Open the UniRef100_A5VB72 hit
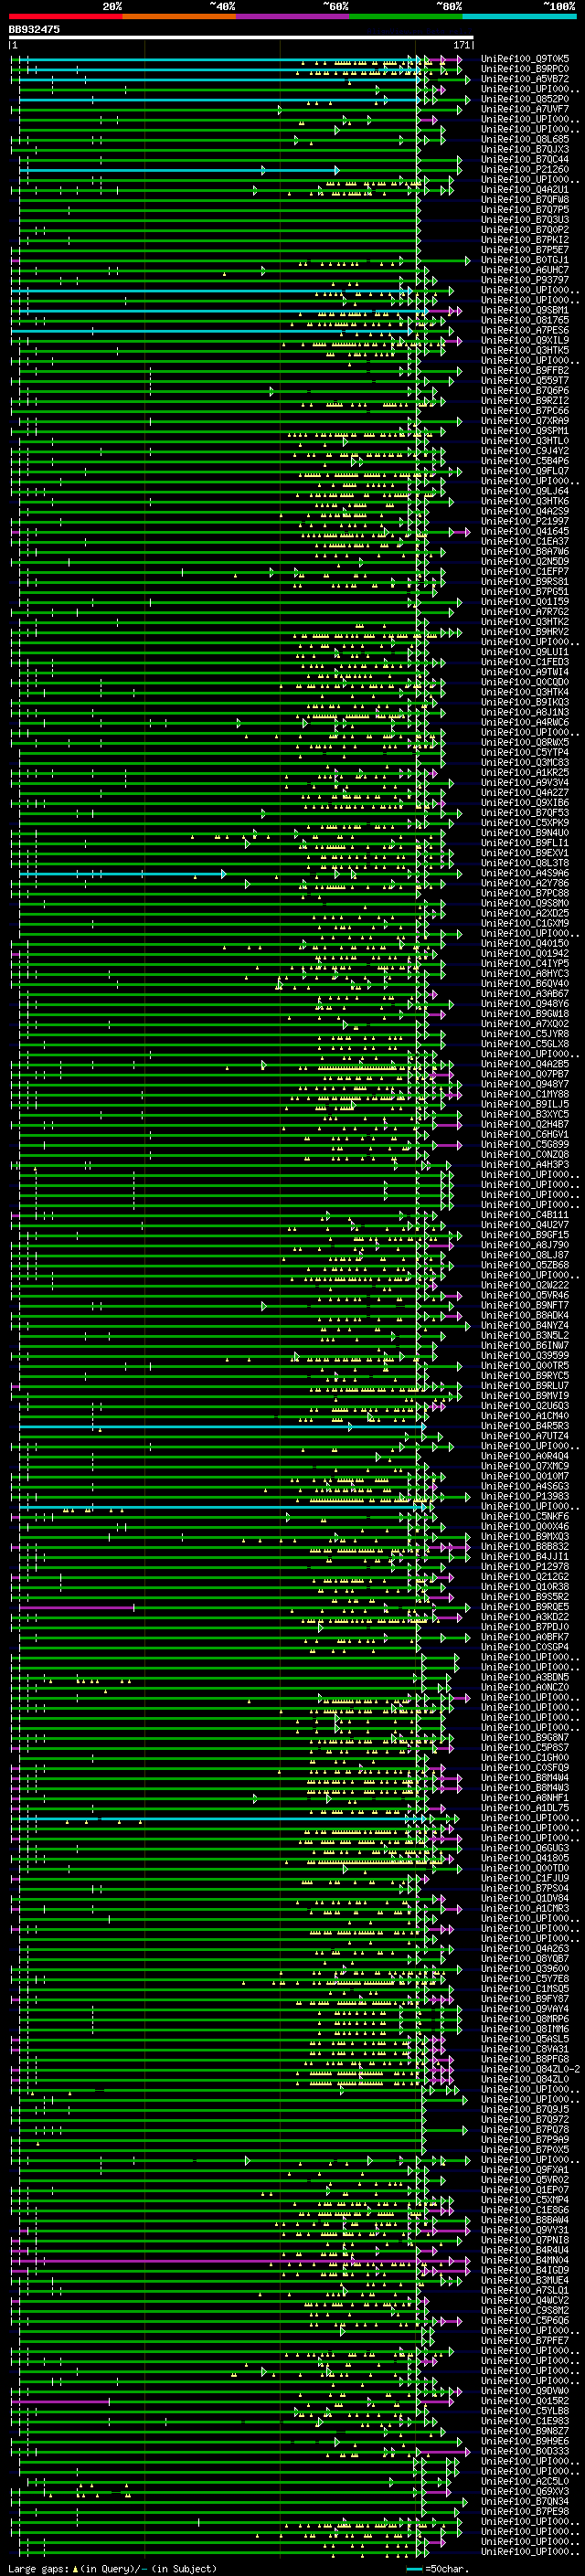585x2576 pixels. [x=525, y=79]
